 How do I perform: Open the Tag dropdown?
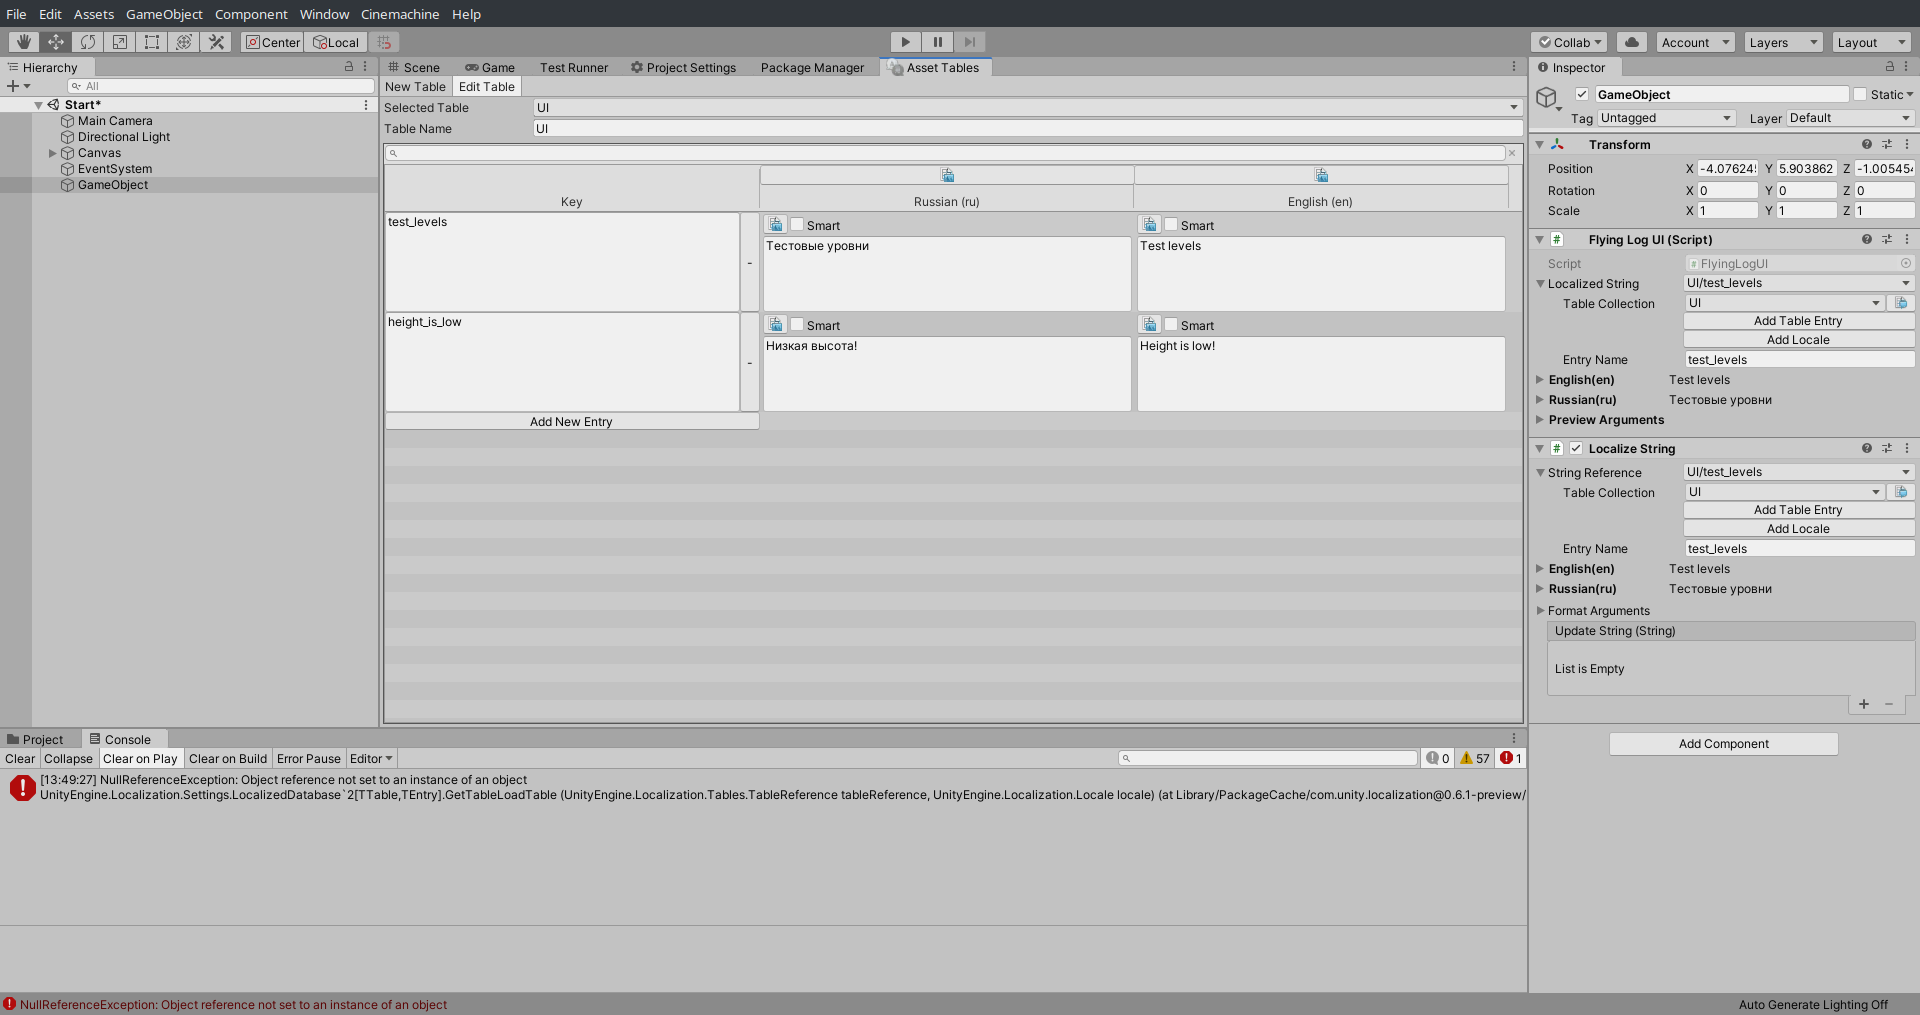click(x=1666, y=118)
